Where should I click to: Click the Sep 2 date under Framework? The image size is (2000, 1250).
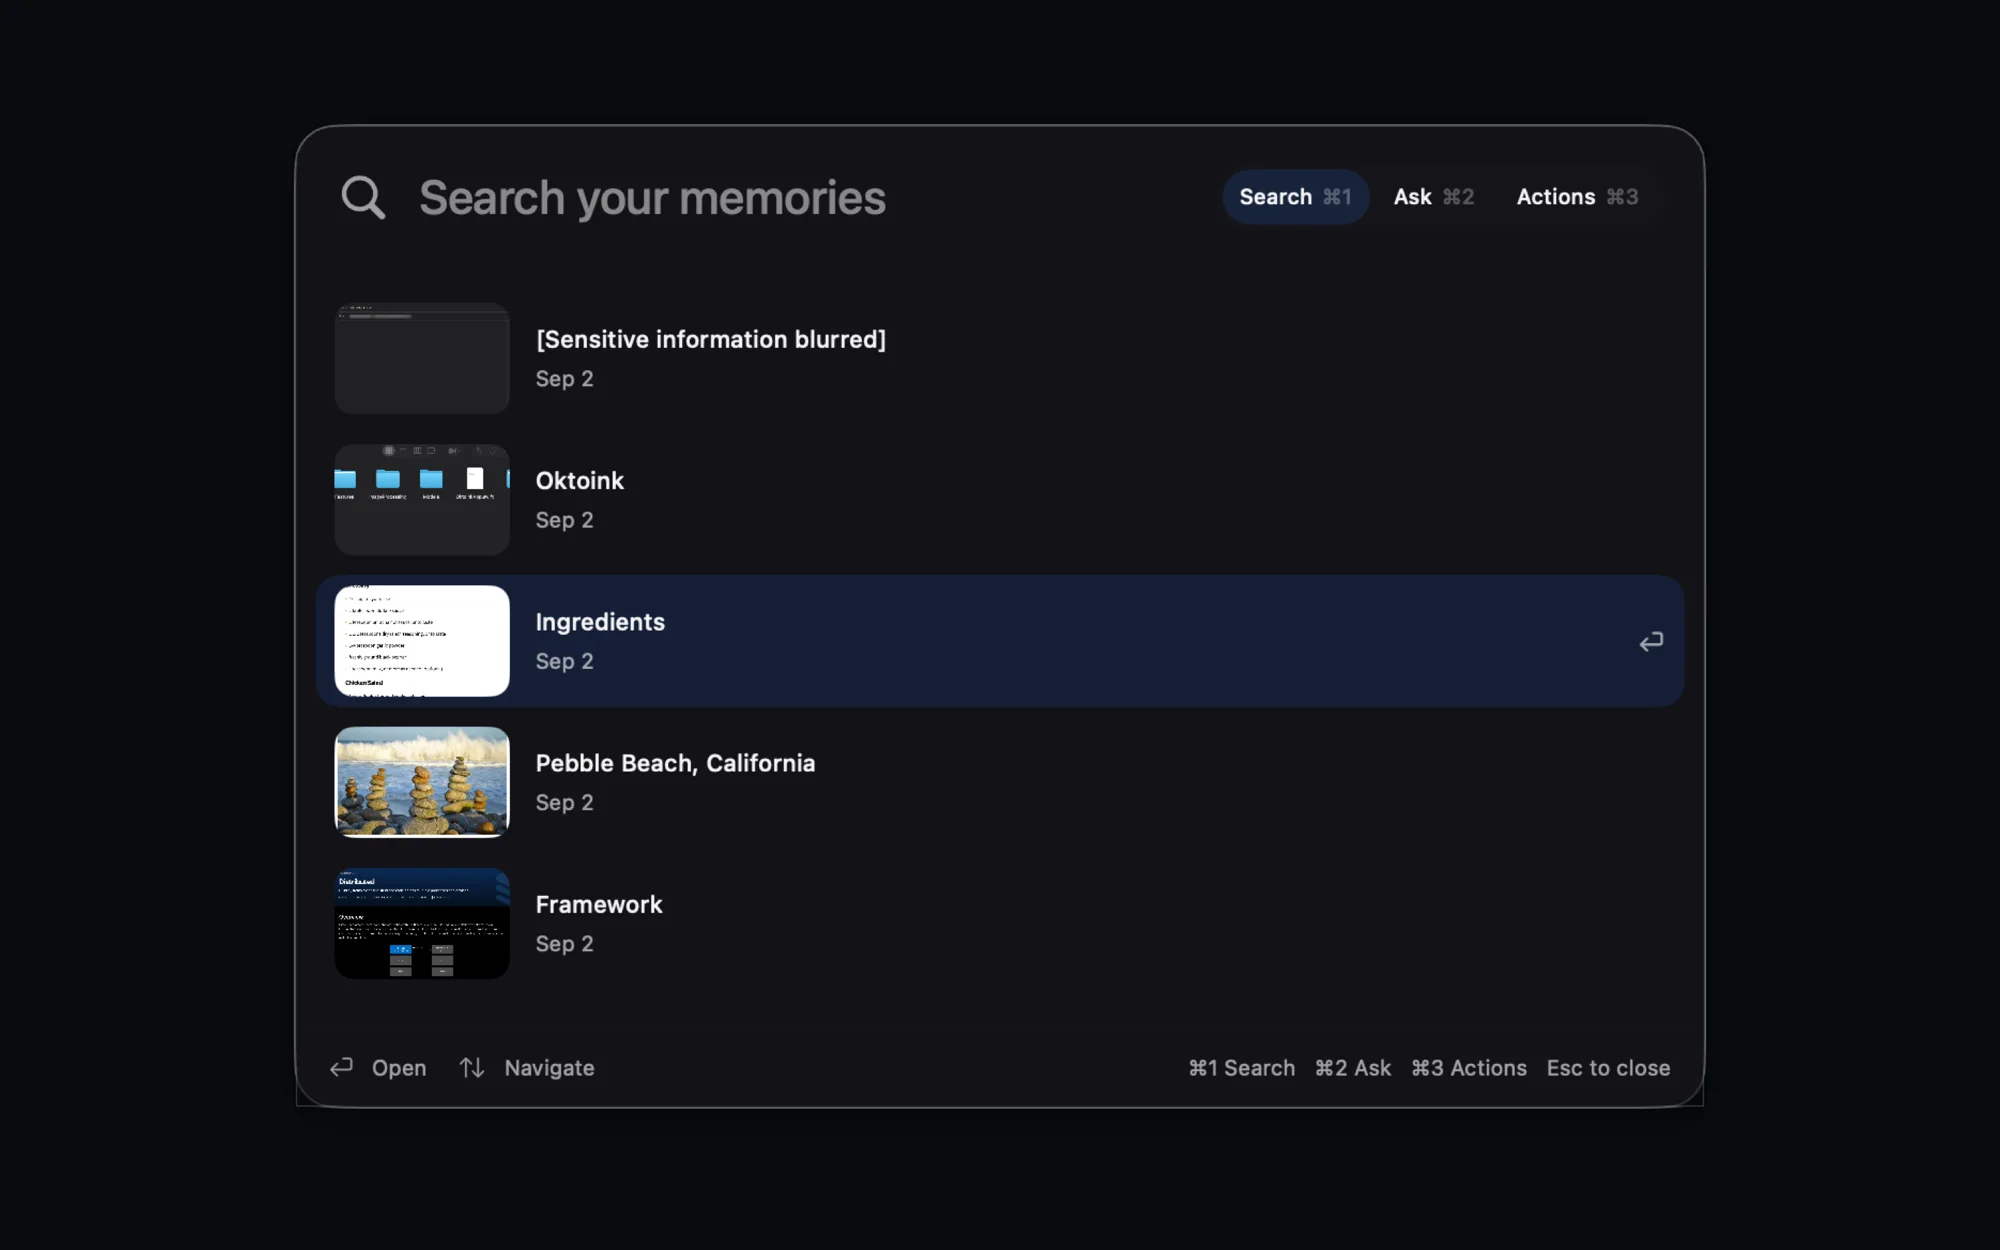[564, 944]
